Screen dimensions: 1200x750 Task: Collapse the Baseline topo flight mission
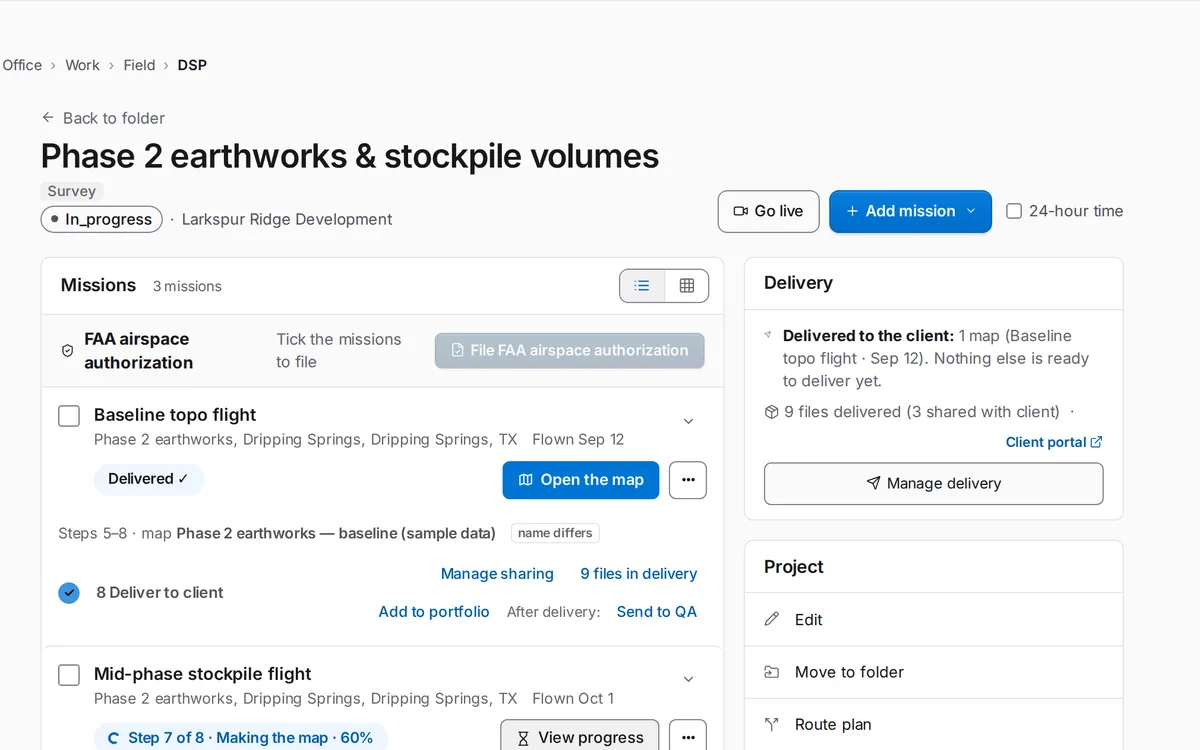[688, 421]
